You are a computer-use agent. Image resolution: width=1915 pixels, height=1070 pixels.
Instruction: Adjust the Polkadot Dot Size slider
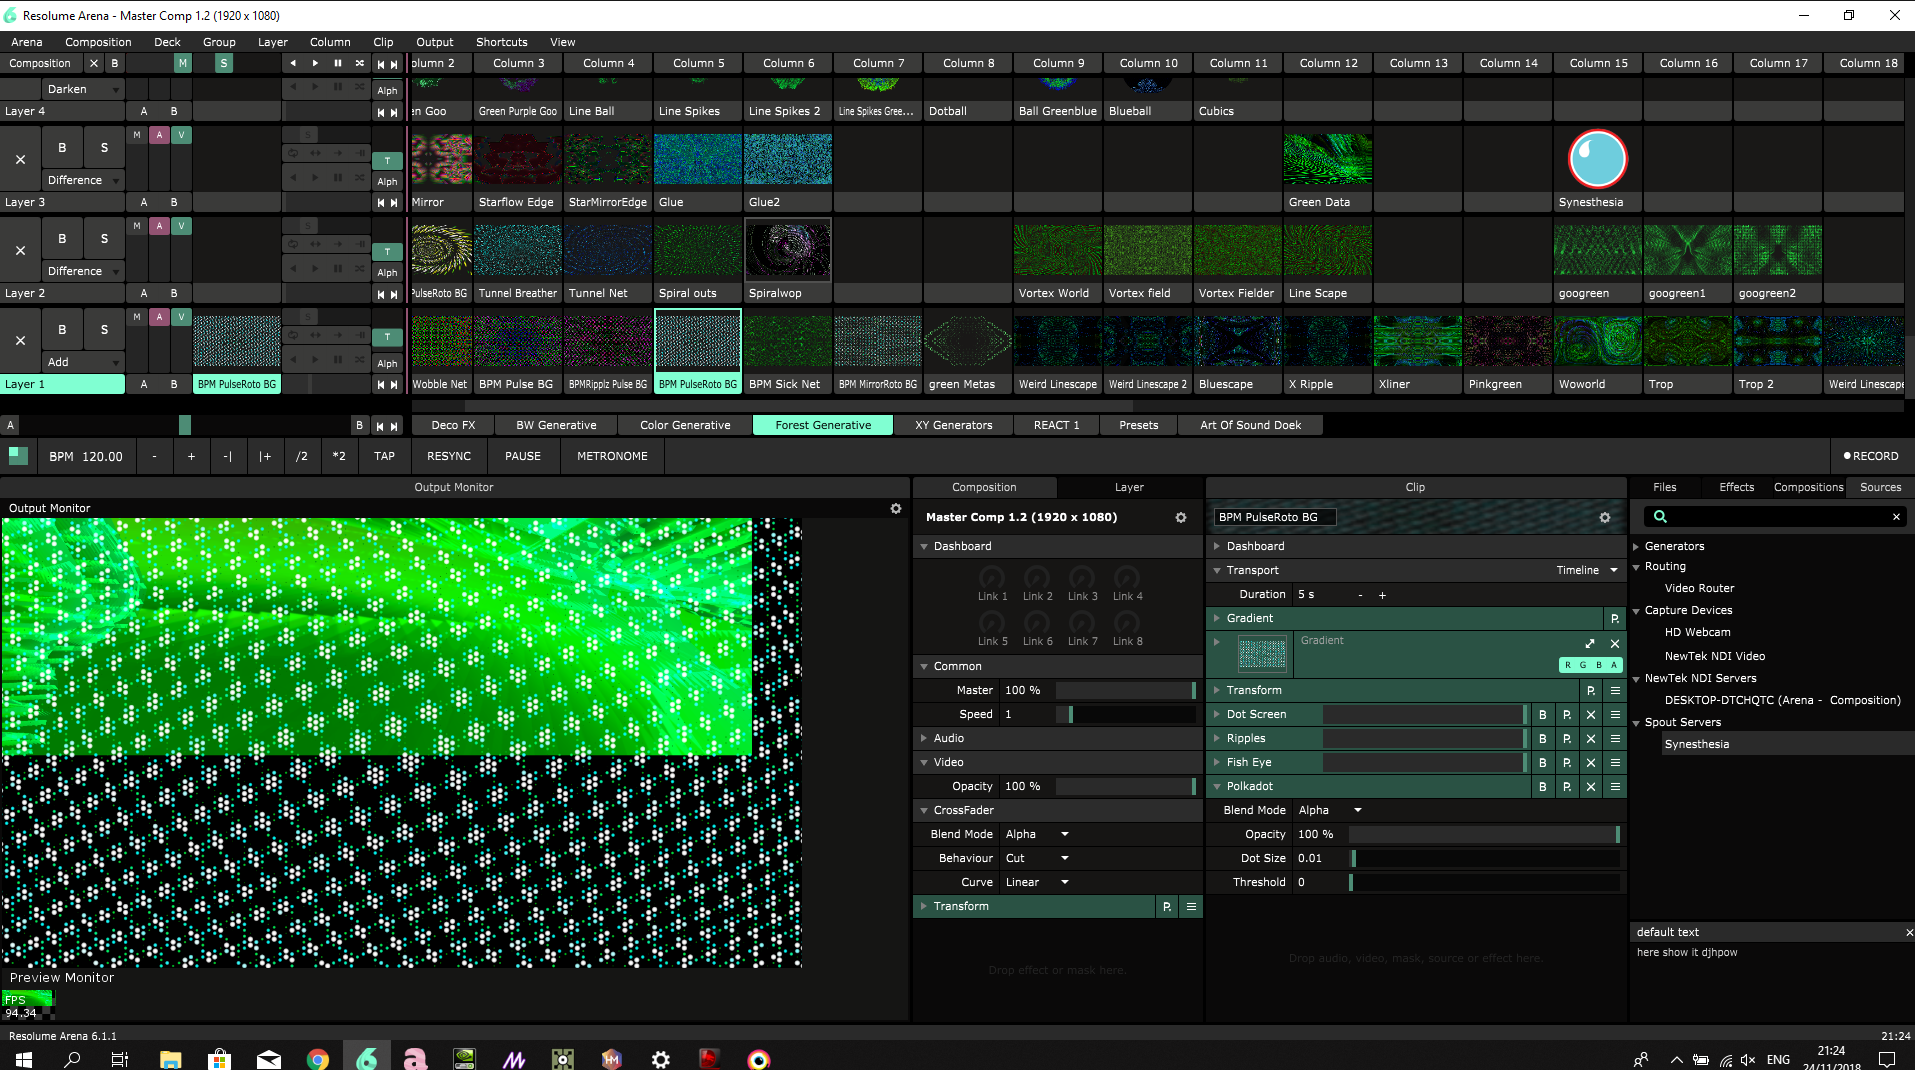1484,858
